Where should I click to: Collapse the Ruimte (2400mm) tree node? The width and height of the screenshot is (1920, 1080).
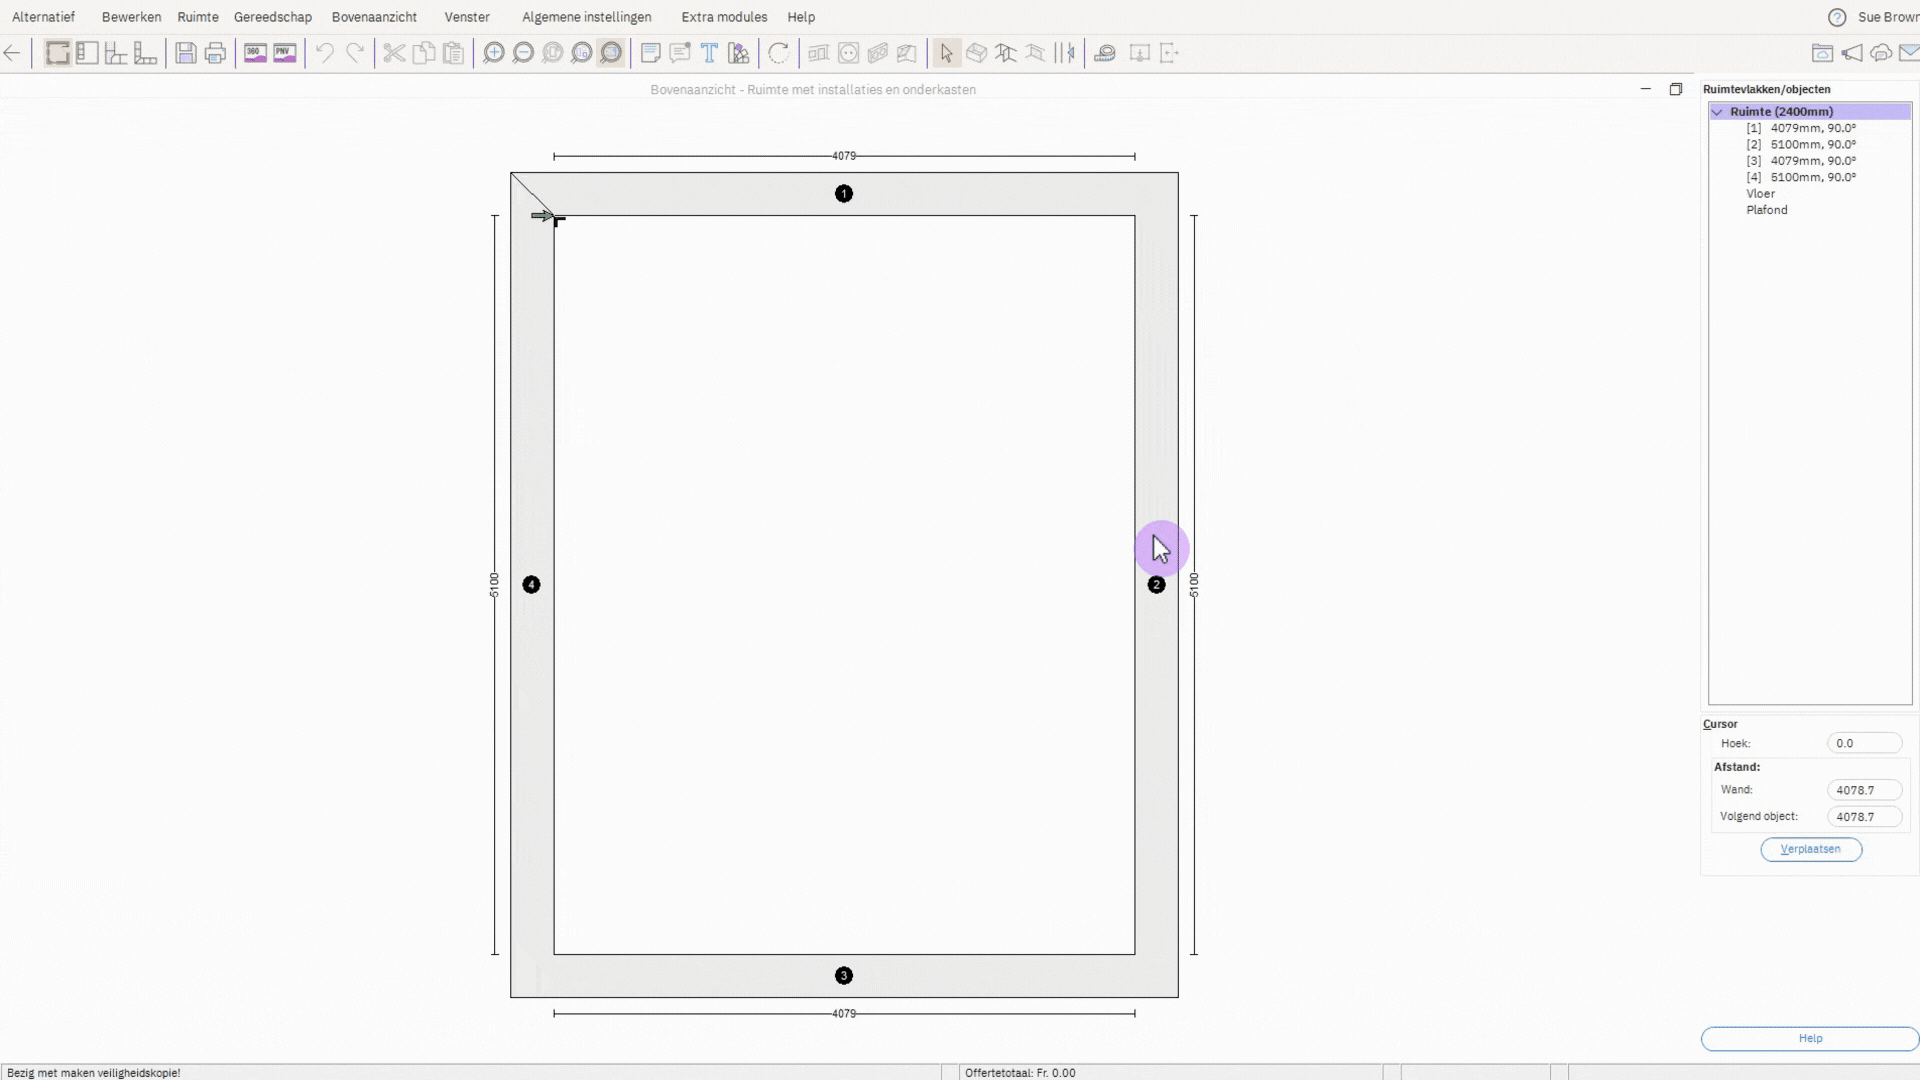pyautogui.click(x=1717, y=112)
